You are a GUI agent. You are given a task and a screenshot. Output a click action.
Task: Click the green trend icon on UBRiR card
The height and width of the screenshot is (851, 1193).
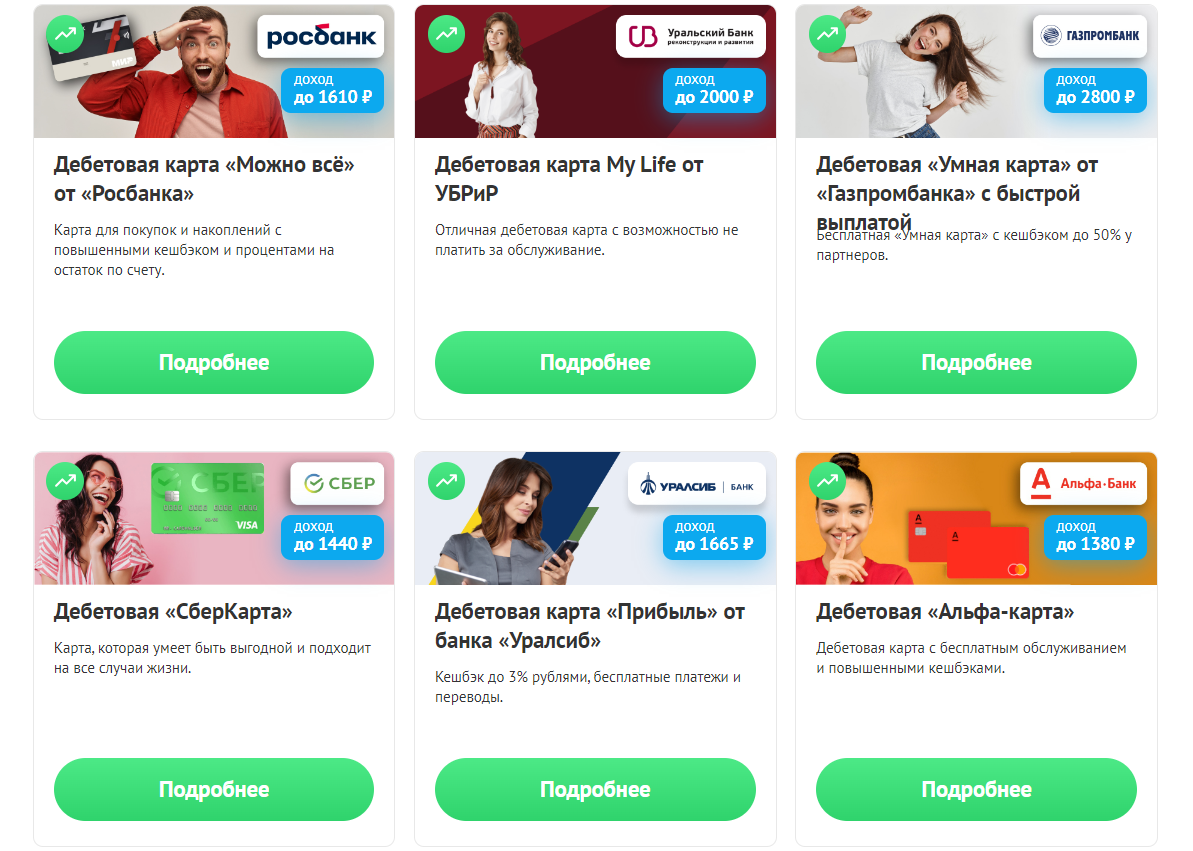click(447, 34)
